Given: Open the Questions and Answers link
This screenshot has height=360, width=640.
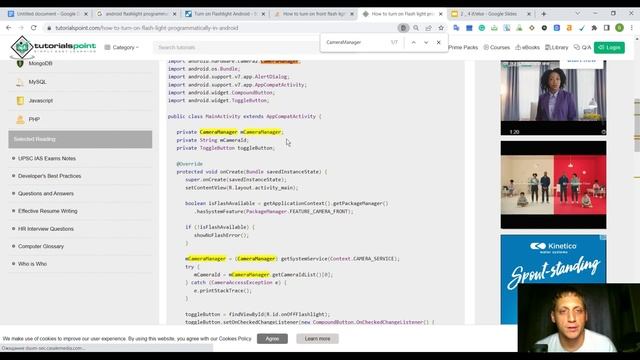Looking at the screenshot, I should click(x=46, y=193).
